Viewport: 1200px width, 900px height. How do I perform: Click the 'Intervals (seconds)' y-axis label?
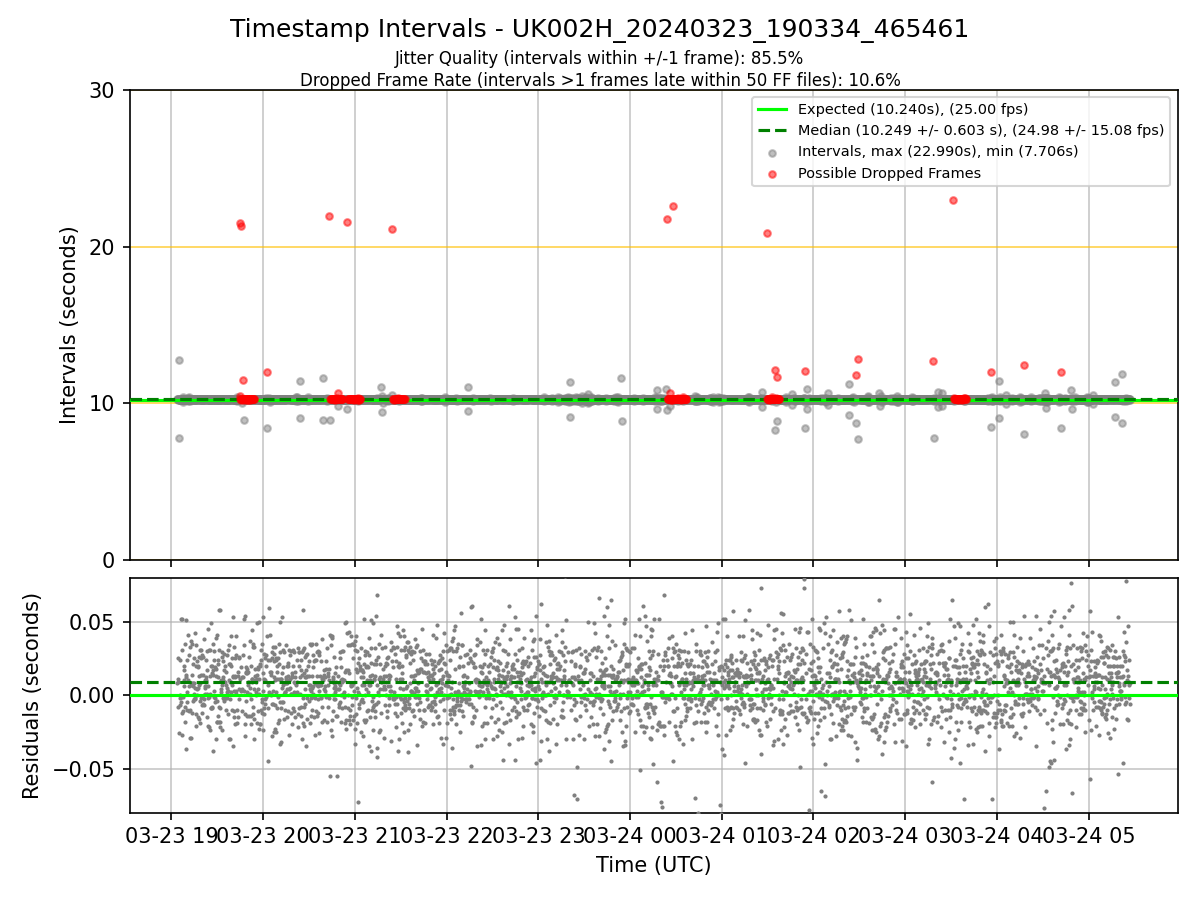click(x=69, y=325)
